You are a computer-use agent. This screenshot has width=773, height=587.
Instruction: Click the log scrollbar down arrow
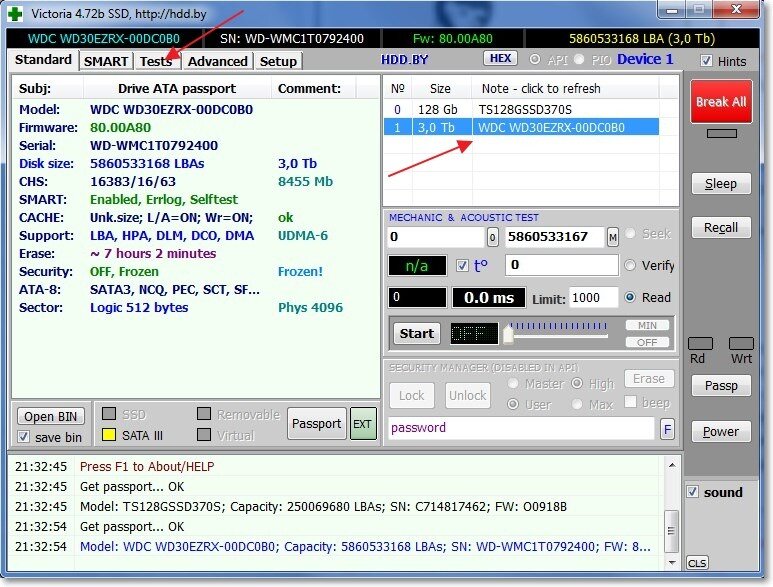pyautogui.click(x=671, y=562)
